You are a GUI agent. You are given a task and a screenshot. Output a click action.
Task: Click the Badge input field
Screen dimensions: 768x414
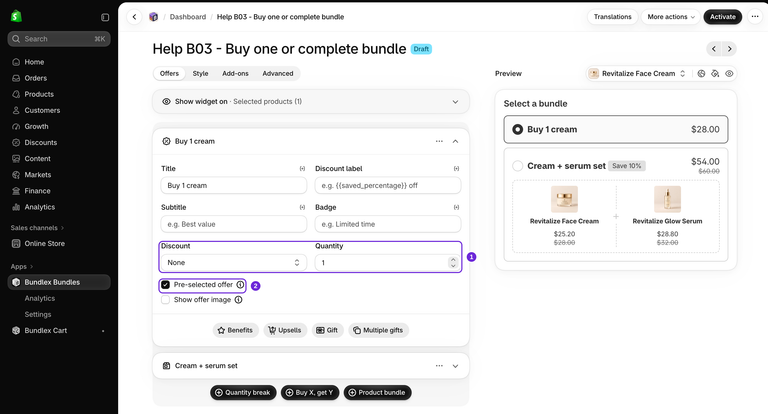(x=388, y=224)
